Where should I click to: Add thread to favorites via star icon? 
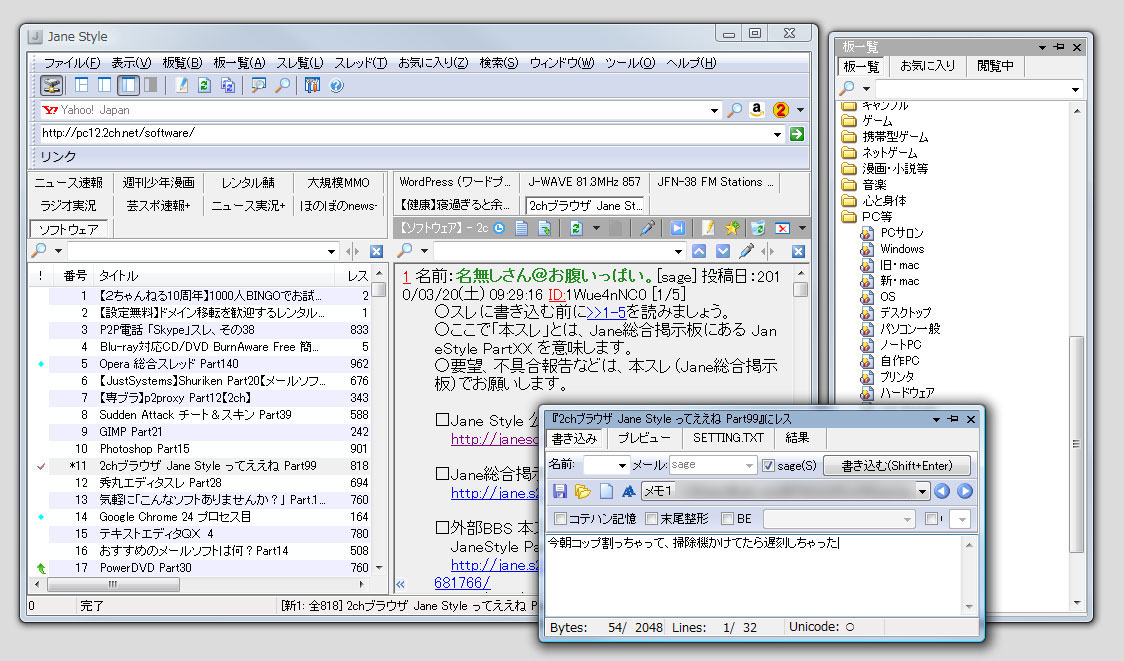(732, 227)
